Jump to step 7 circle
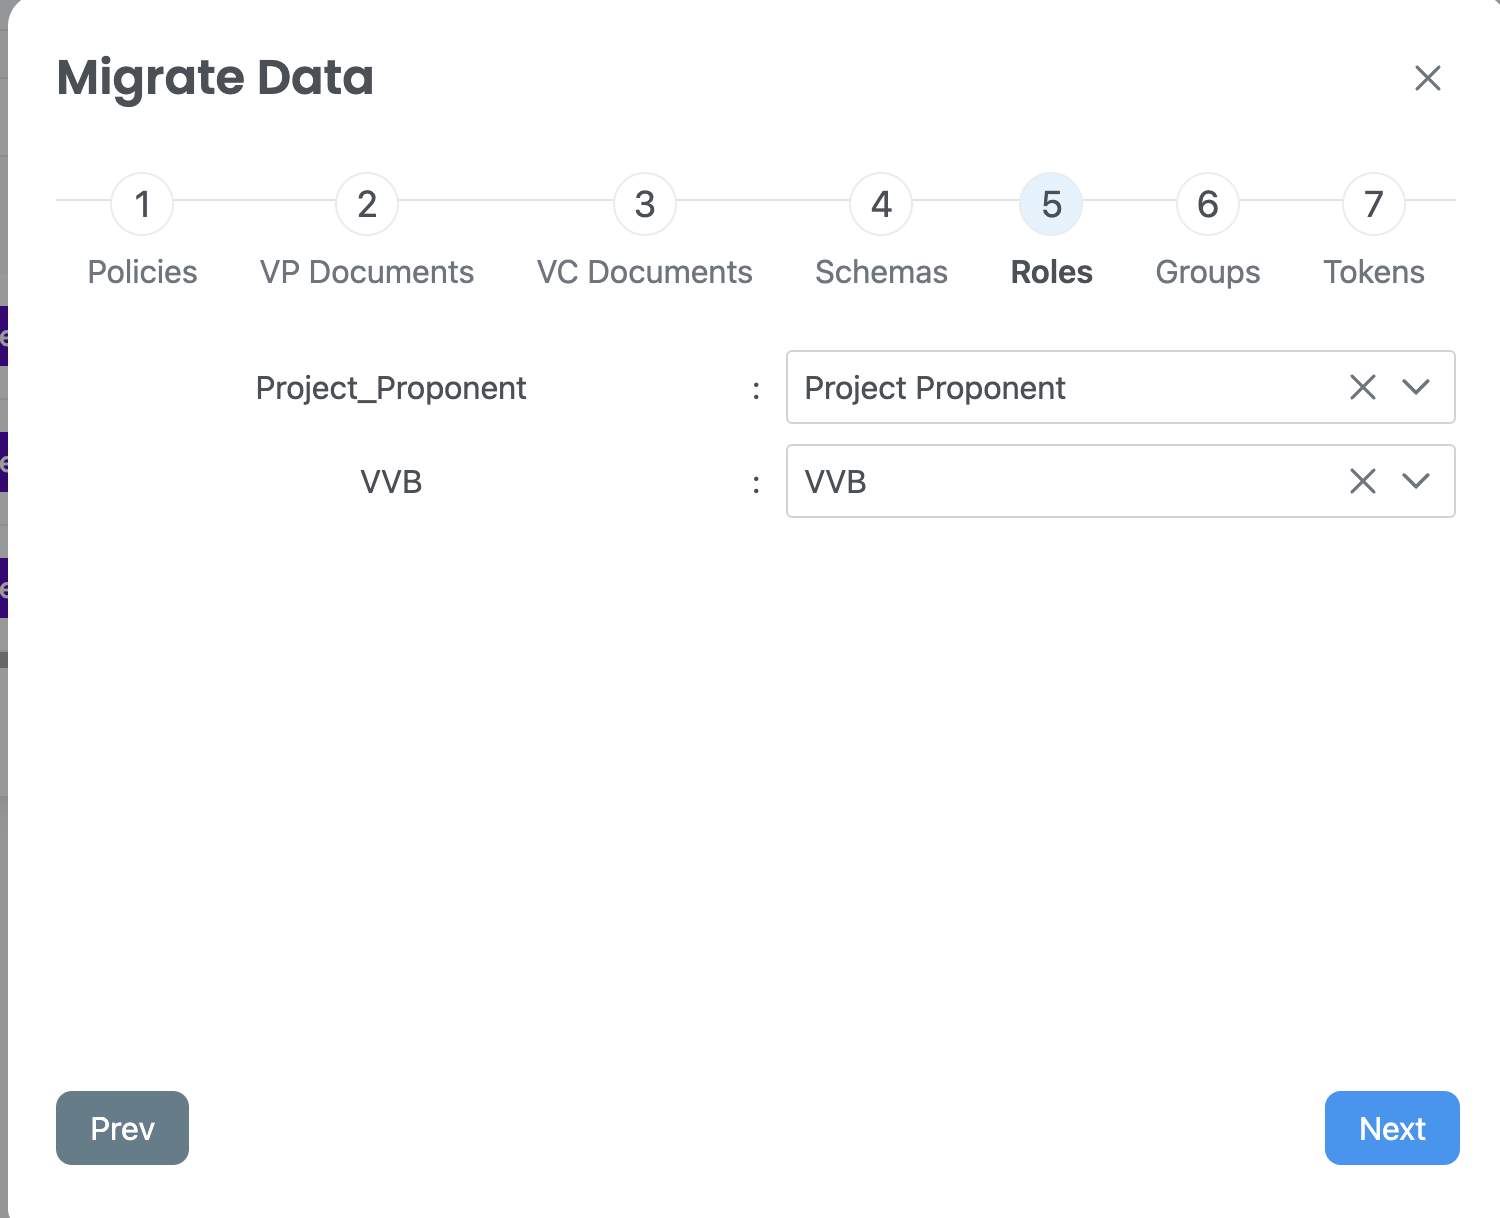The height and width of the screenshot is (1218, 1500). tap(1374, 204)
